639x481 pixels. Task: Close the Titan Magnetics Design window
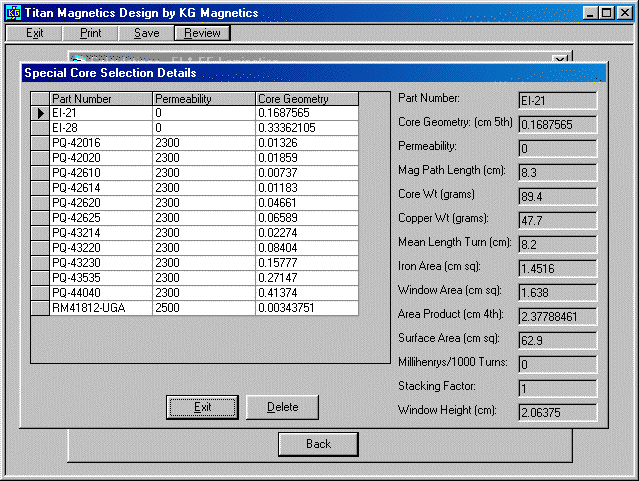624,13
